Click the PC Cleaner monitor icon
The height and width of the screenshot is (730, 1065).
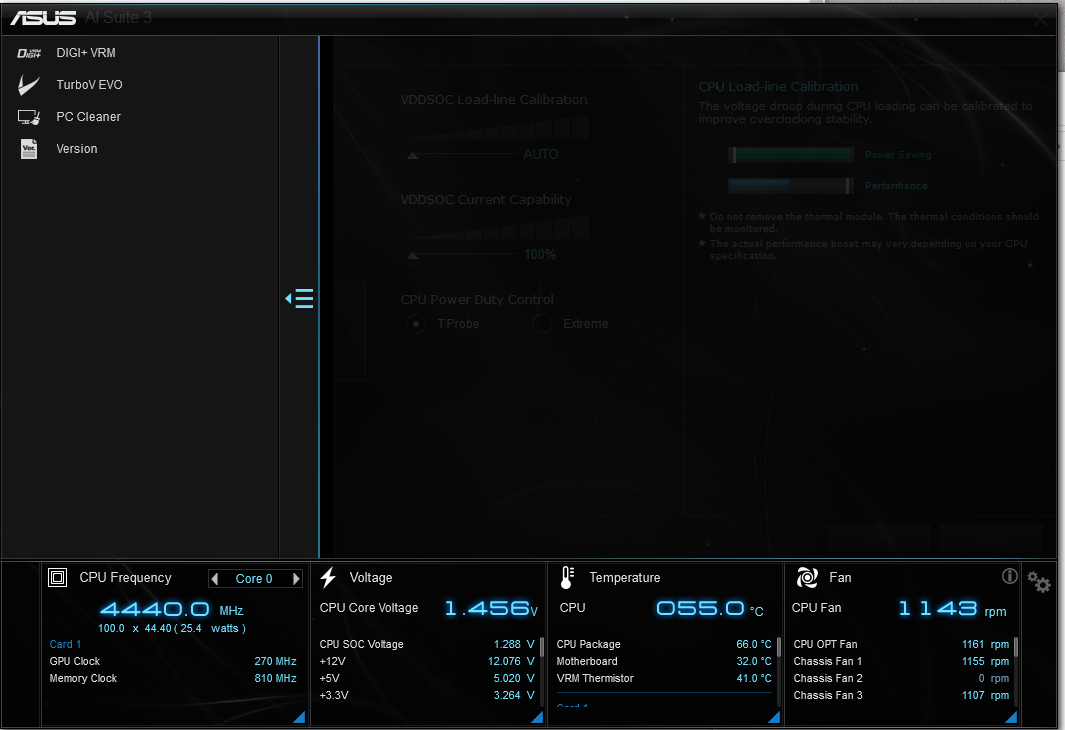point(29,117)
